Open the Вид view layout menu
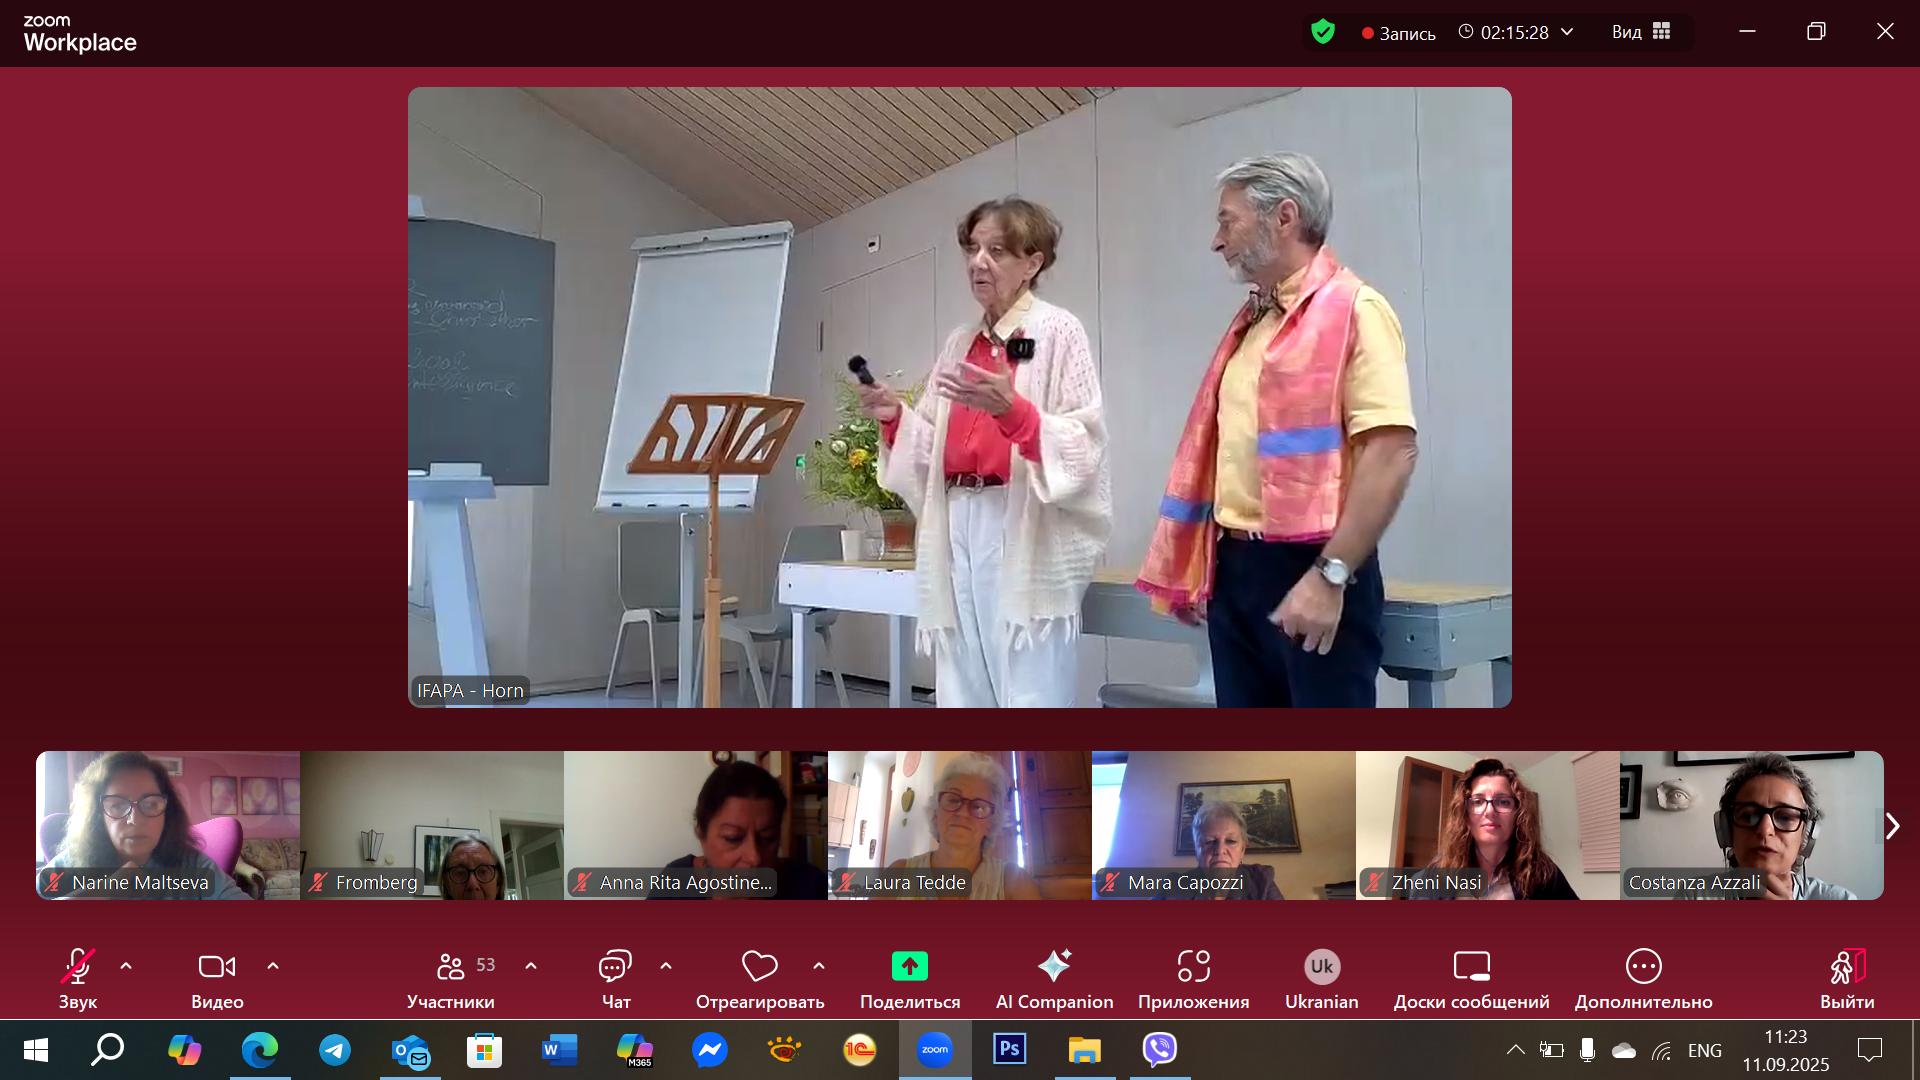The image size is (1920, 1080). pos(1640,32)
